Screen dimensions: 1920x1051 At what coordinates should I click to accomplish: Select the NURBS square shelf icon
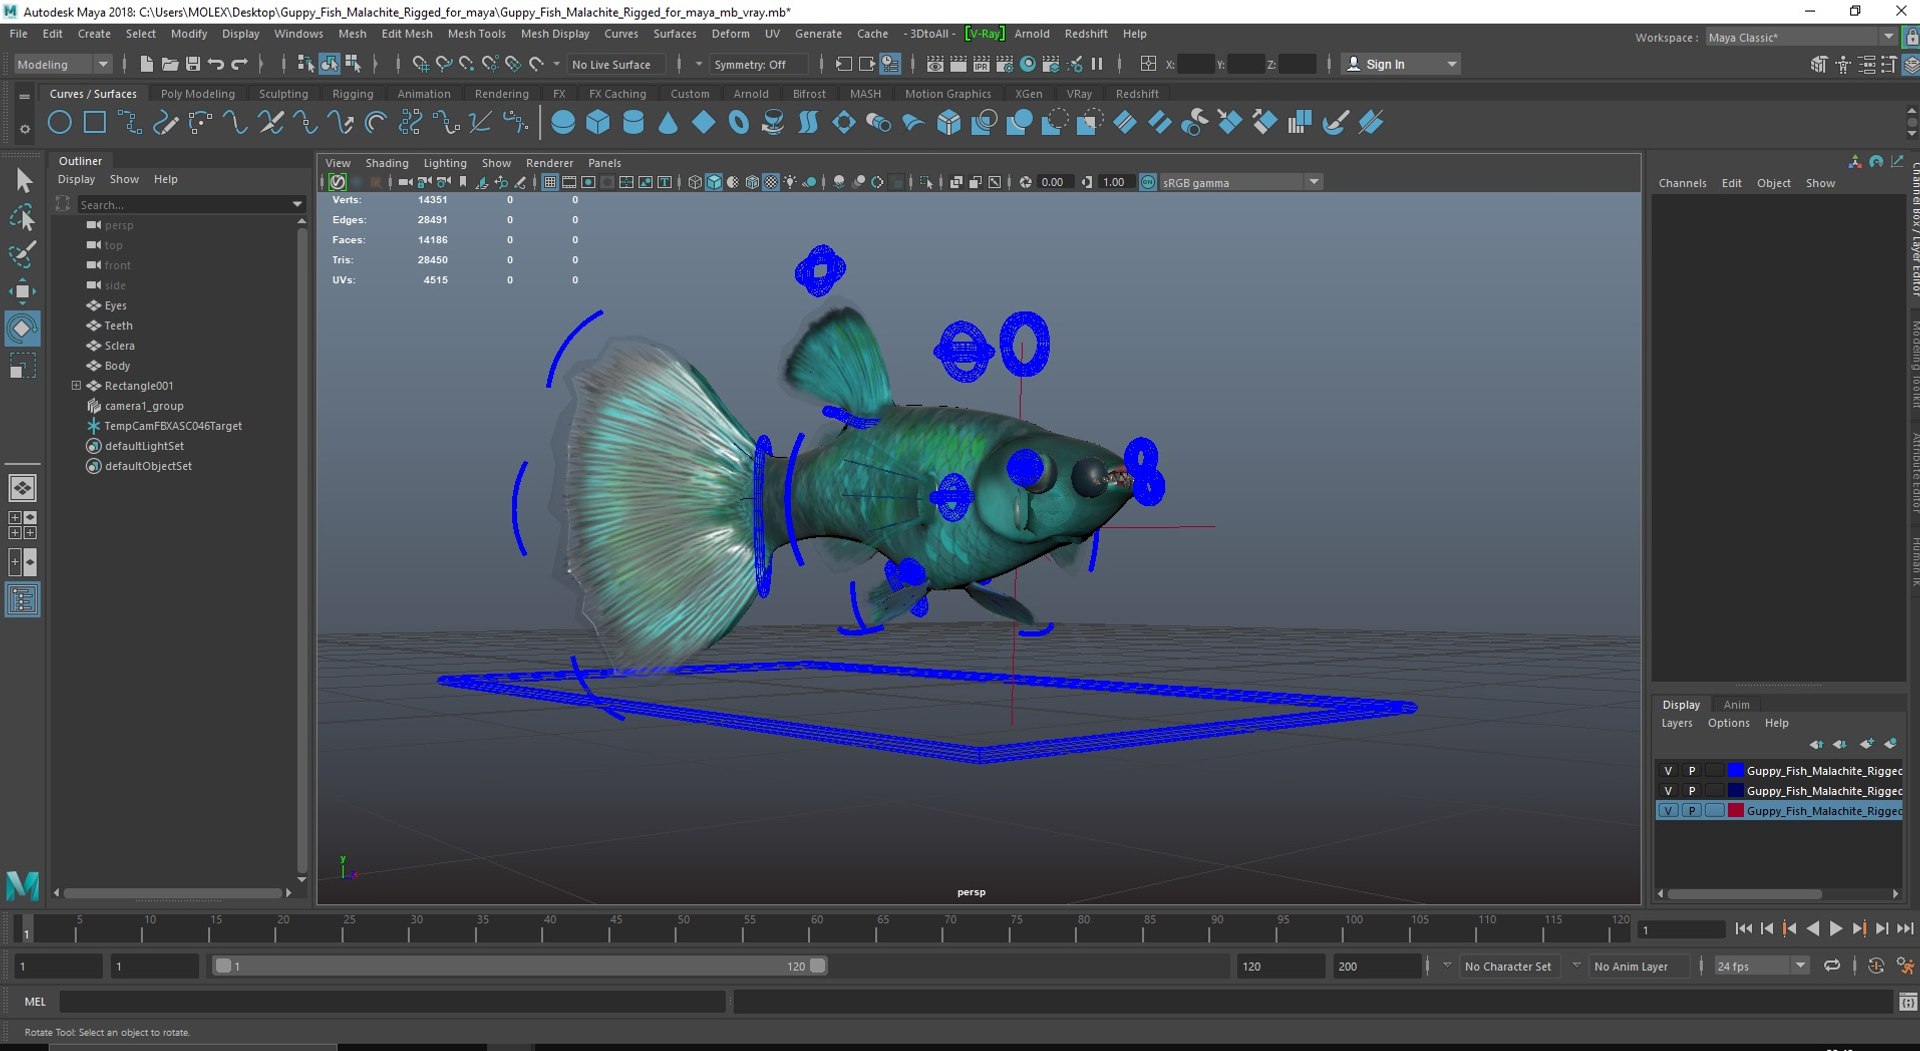click(95, 123)
